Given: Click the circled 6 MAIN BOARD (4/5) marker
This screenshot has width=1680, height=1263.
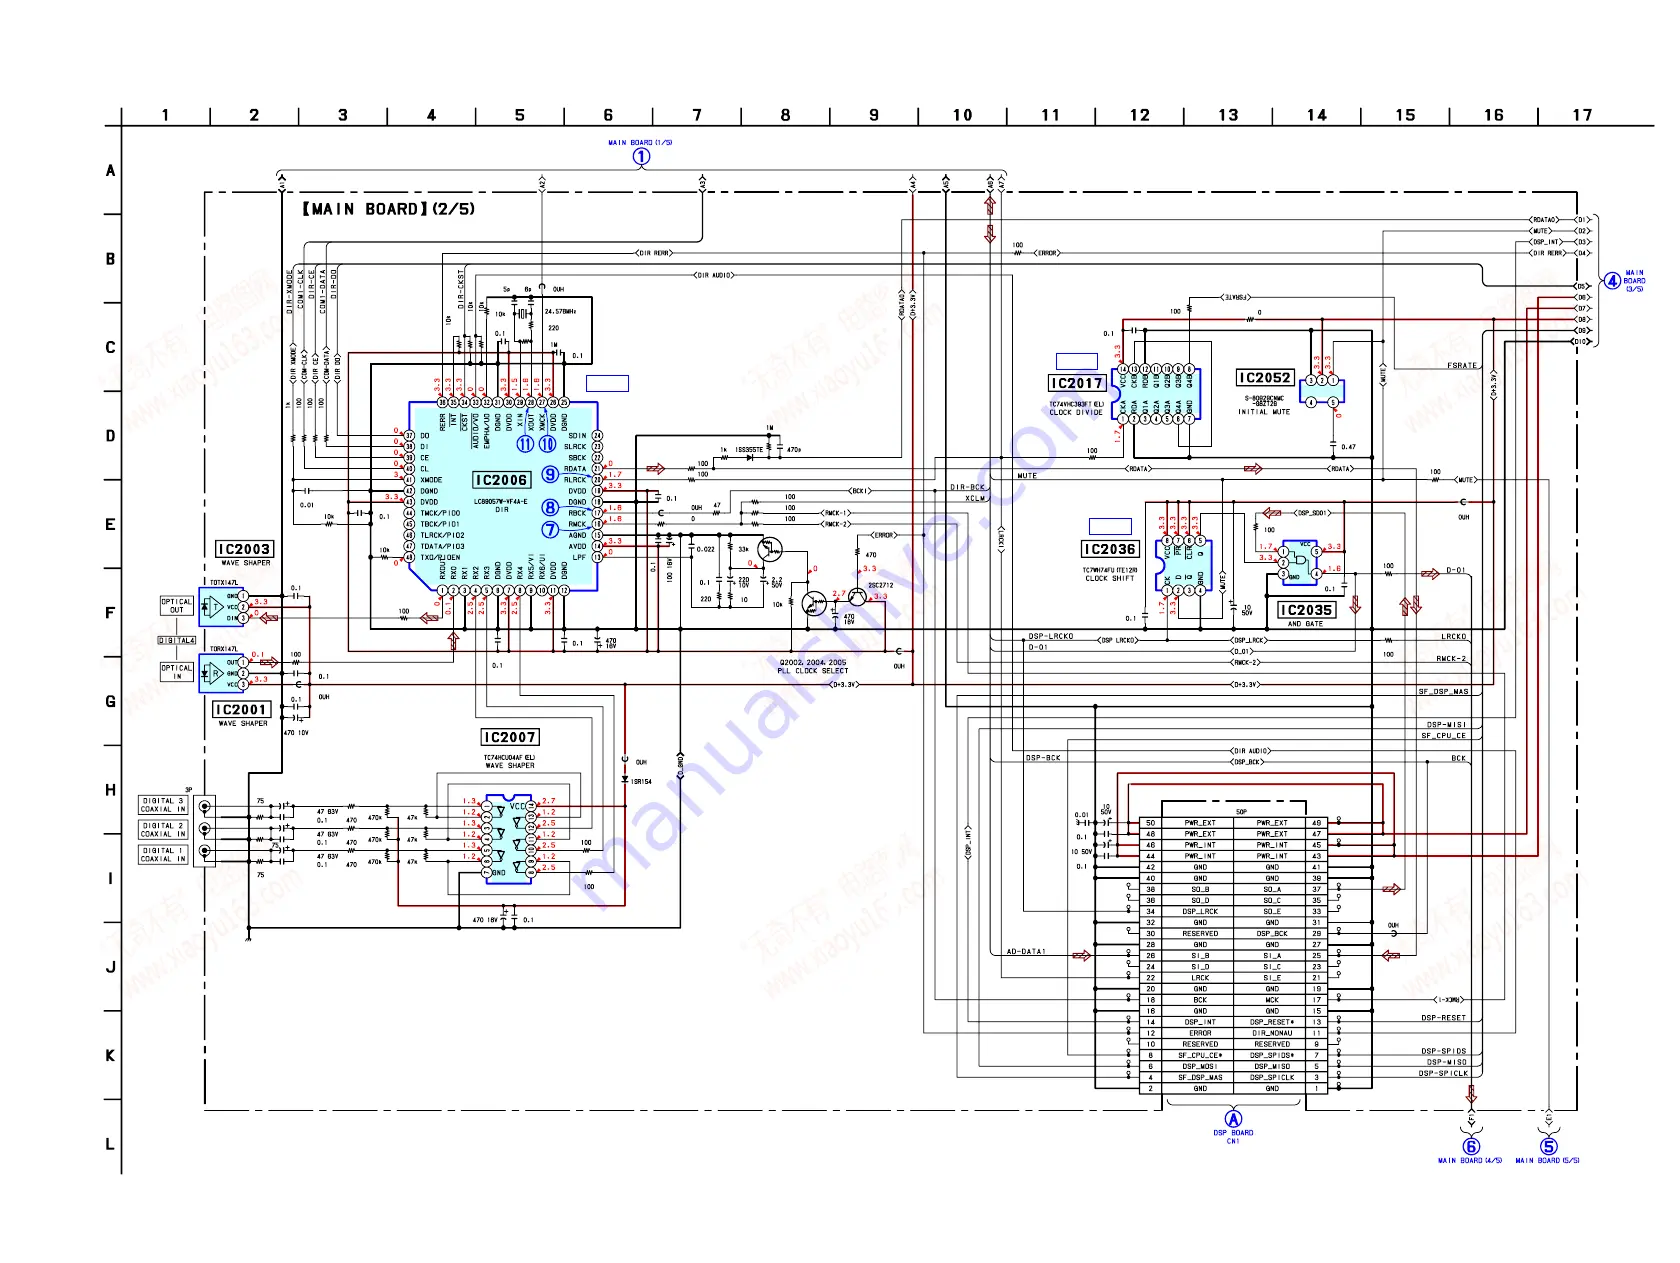Looking at the screenshot, I should (1471, 1147).
